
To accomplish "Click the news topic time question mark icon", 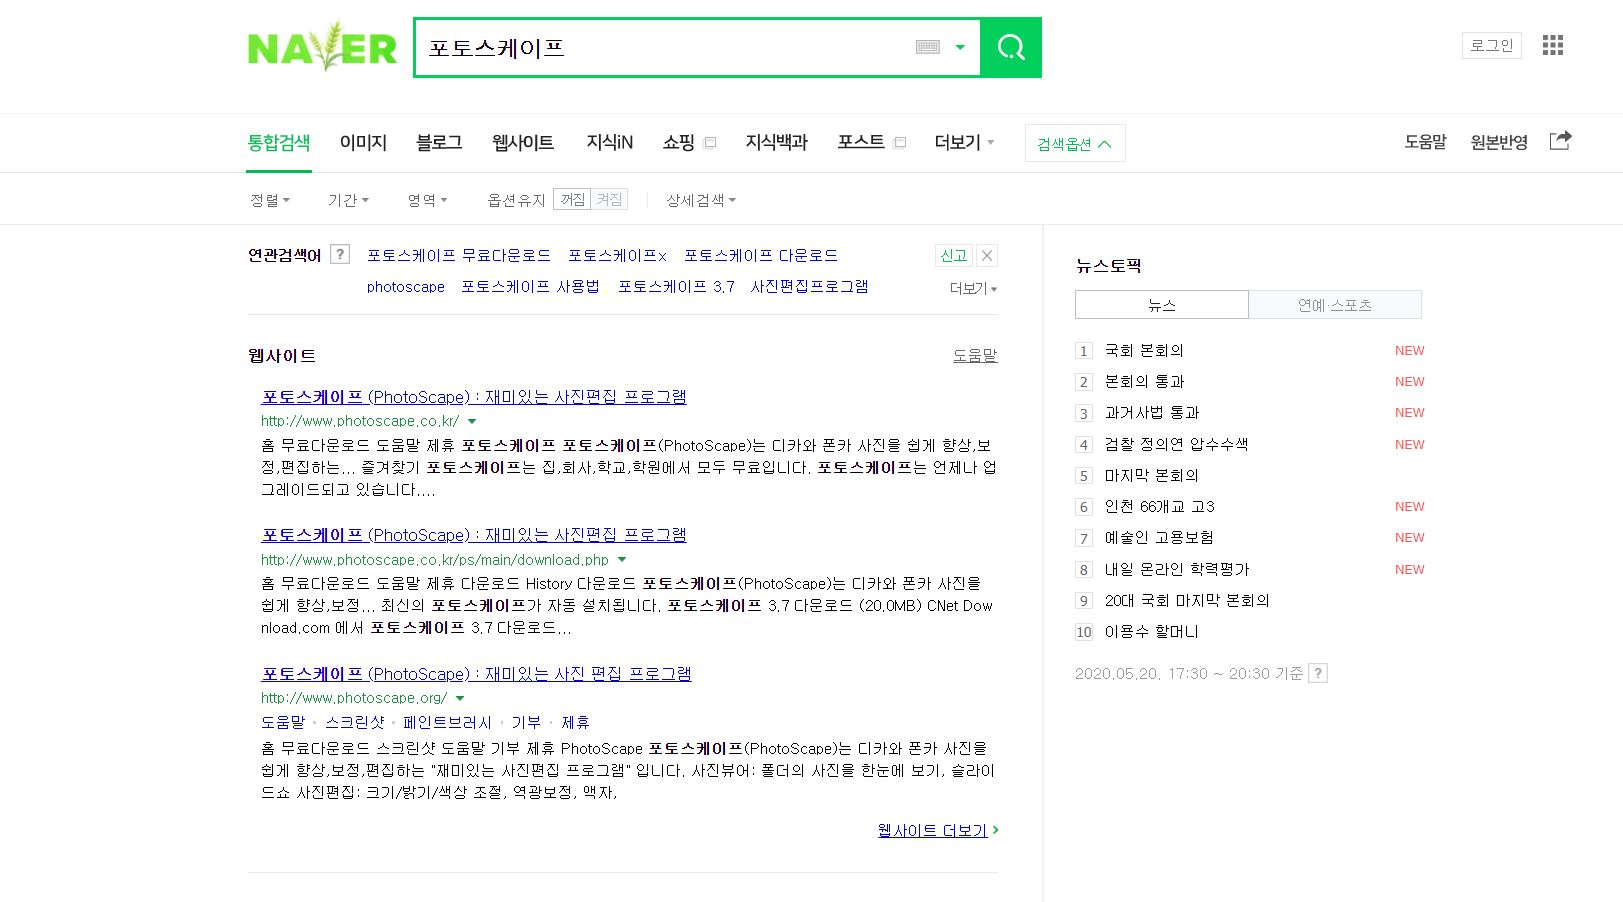I will coord(1318,673).
